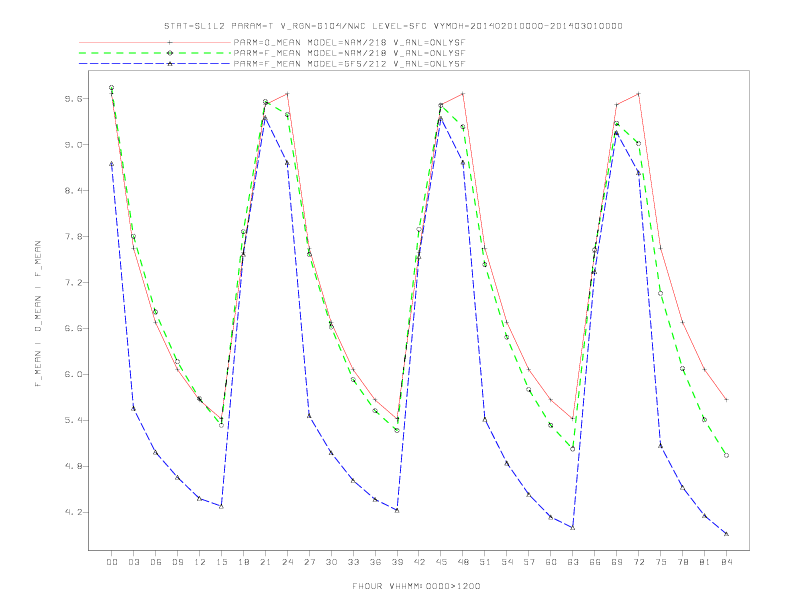This screenshot has width=792, height=612.
Task: Click the 45 forecast hour tick label
Action: [441, 562]
